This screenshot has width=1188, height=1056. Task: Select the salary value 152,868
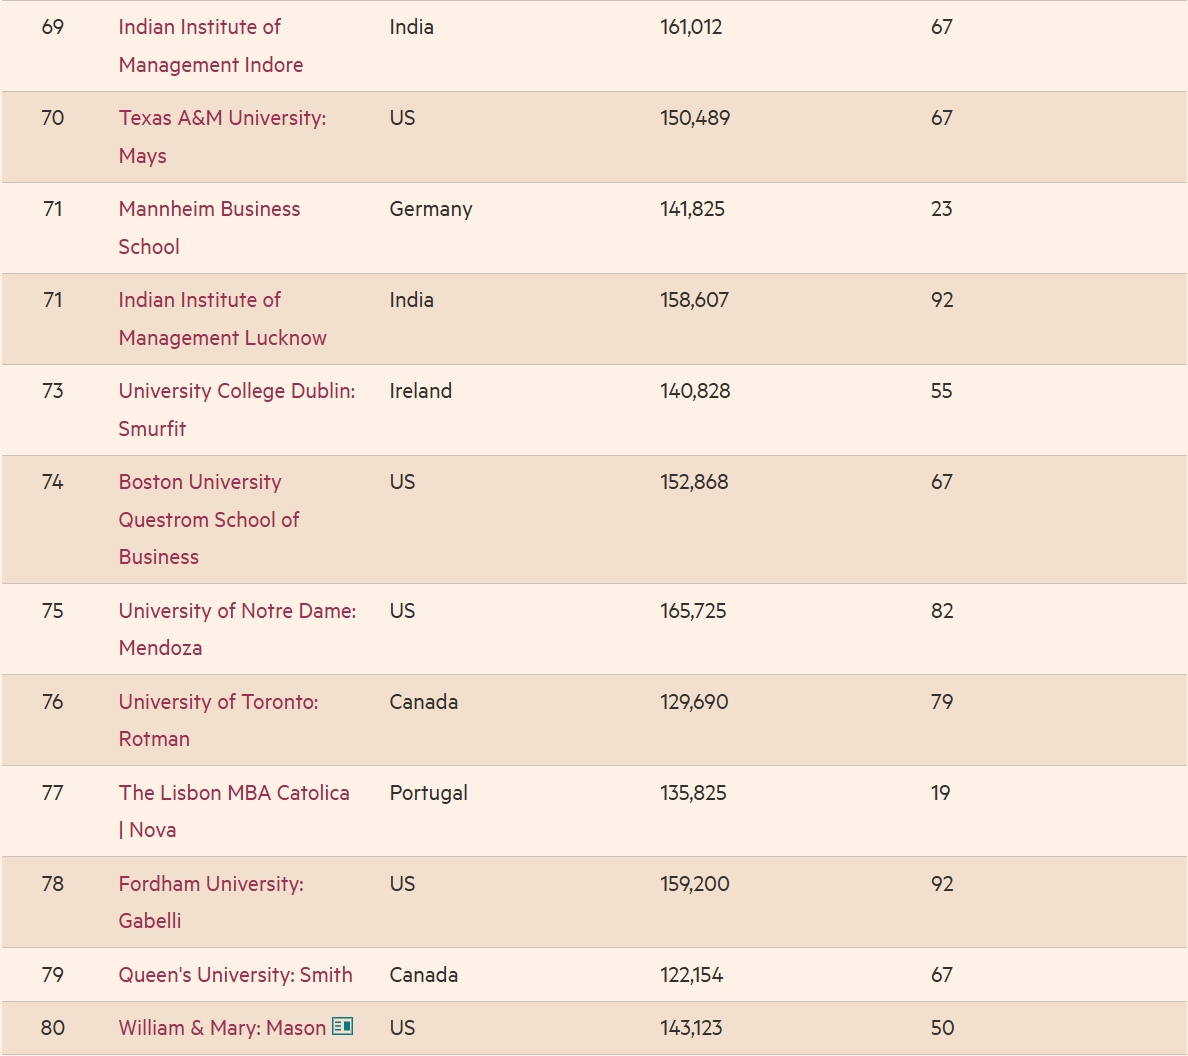[x=694, y=482]
